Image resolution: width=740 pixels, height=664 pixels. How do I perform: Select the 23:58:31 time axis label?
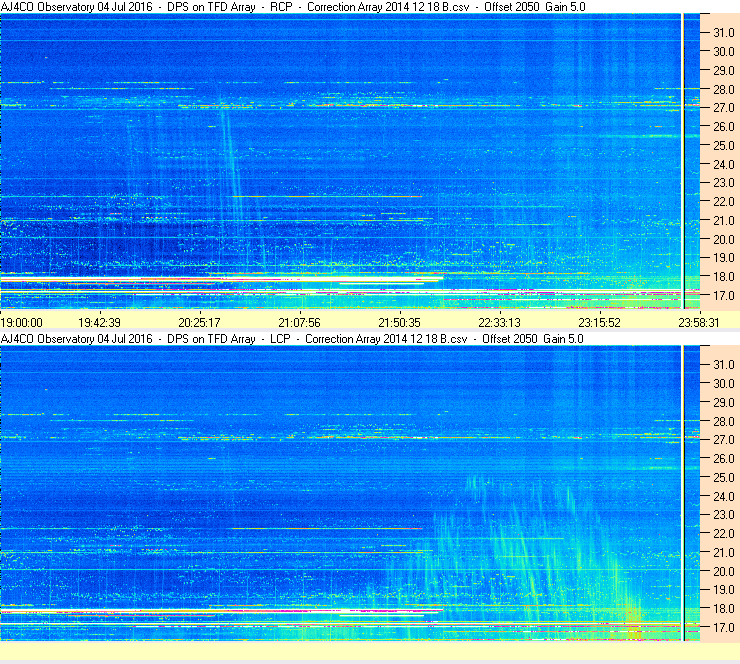699,323
